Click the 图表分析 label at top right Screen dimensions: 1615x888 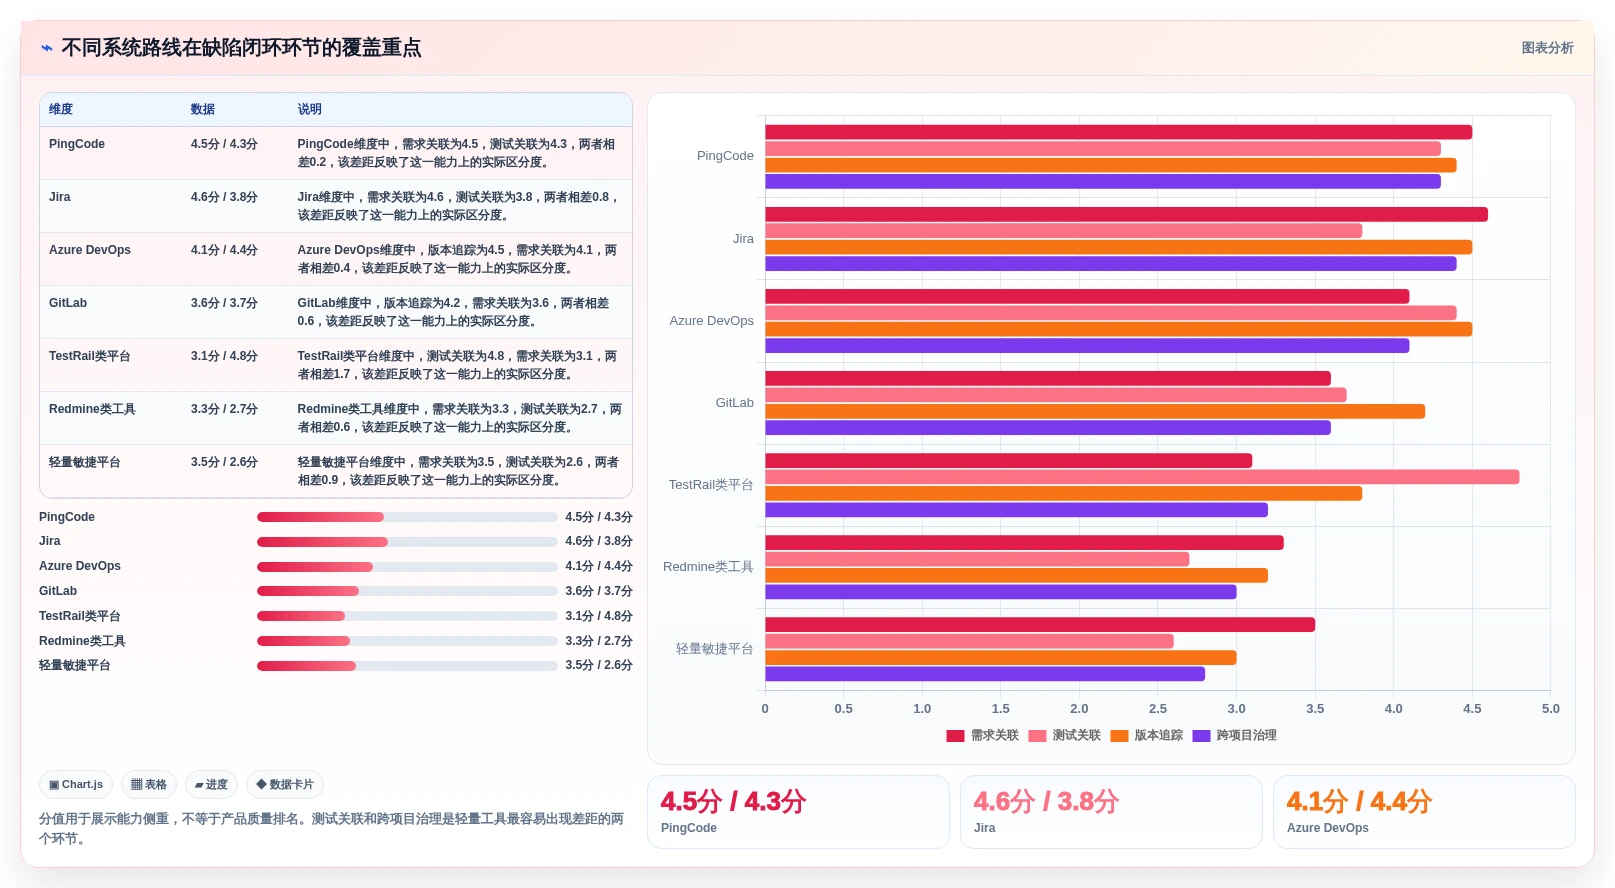click(x=1547, y=48)
